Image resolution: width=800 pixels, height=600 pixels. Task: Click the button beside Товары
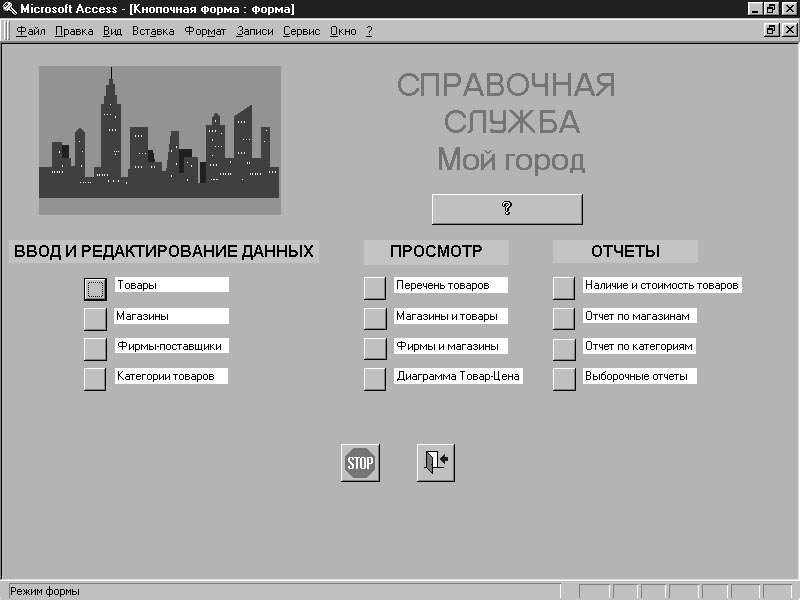(95, 289)
